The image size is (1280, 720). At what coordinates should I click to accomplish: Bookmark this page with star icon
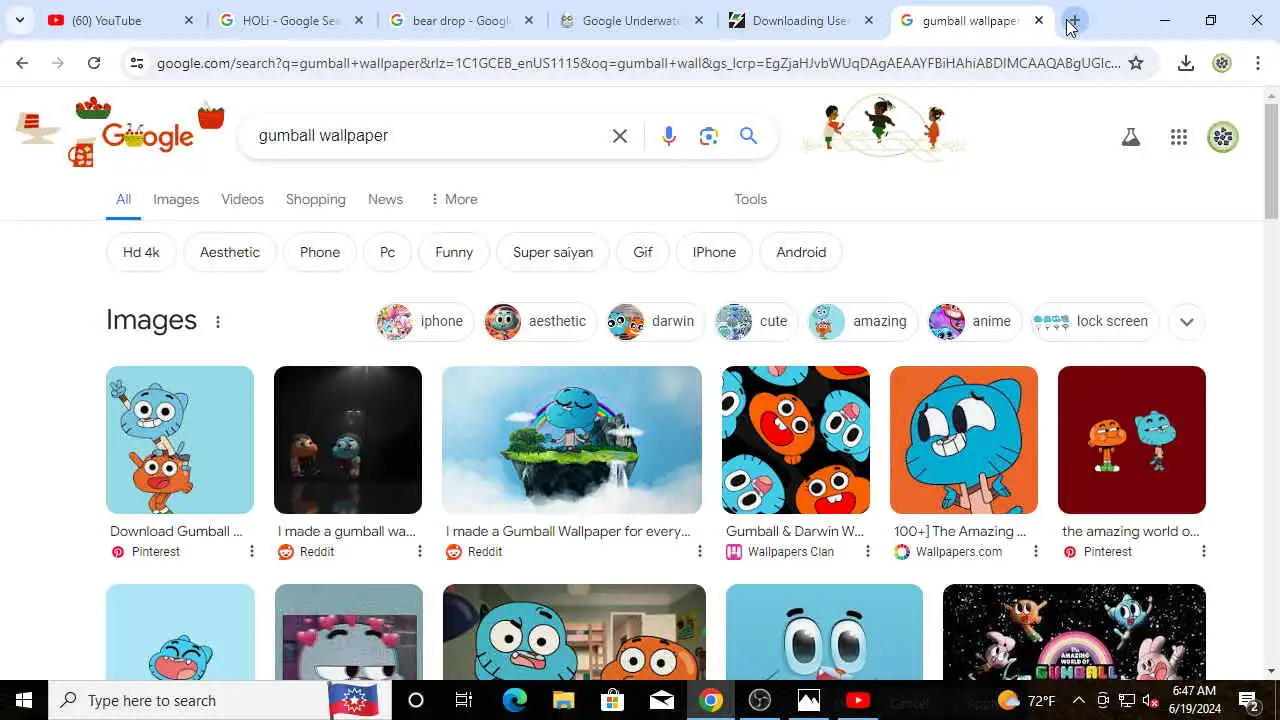click(1136, 63)
